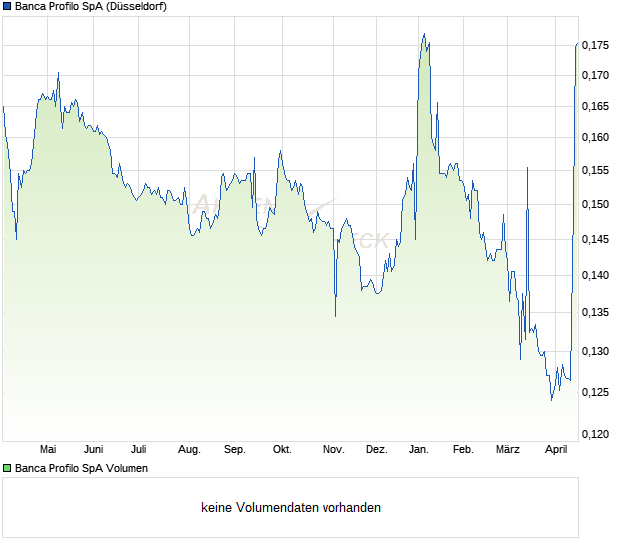Click the 0,155 price axis value
Screen dimensions: 620x546
click(595, 170)
